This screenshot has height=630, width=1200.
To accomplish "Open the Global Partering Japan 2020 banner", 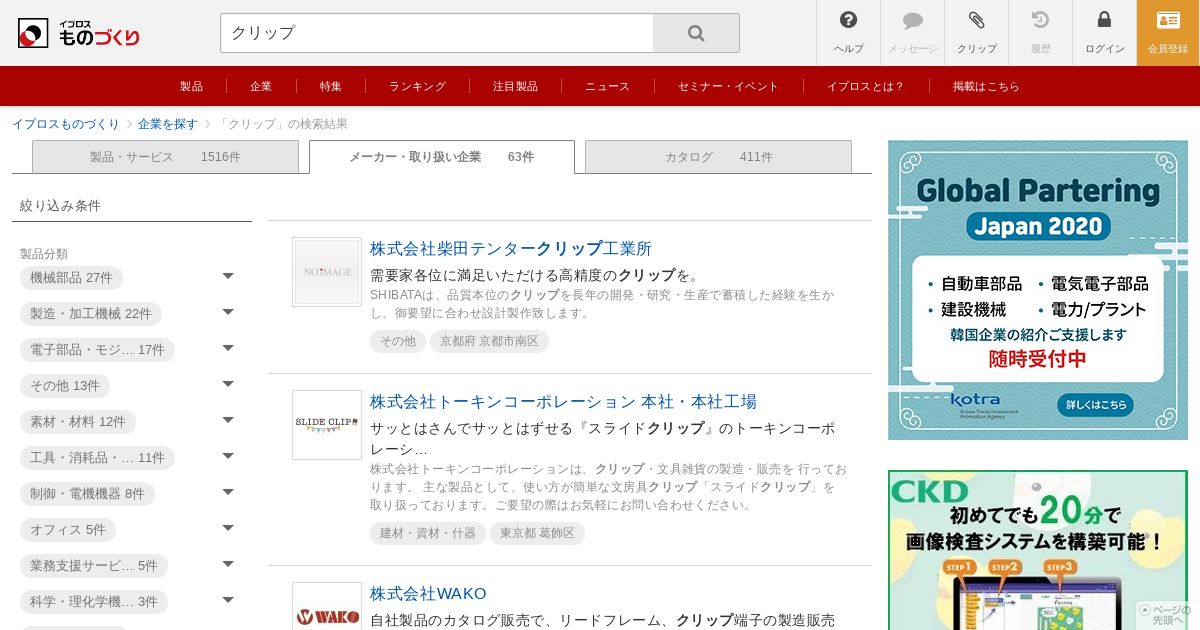I will 1038,290.
